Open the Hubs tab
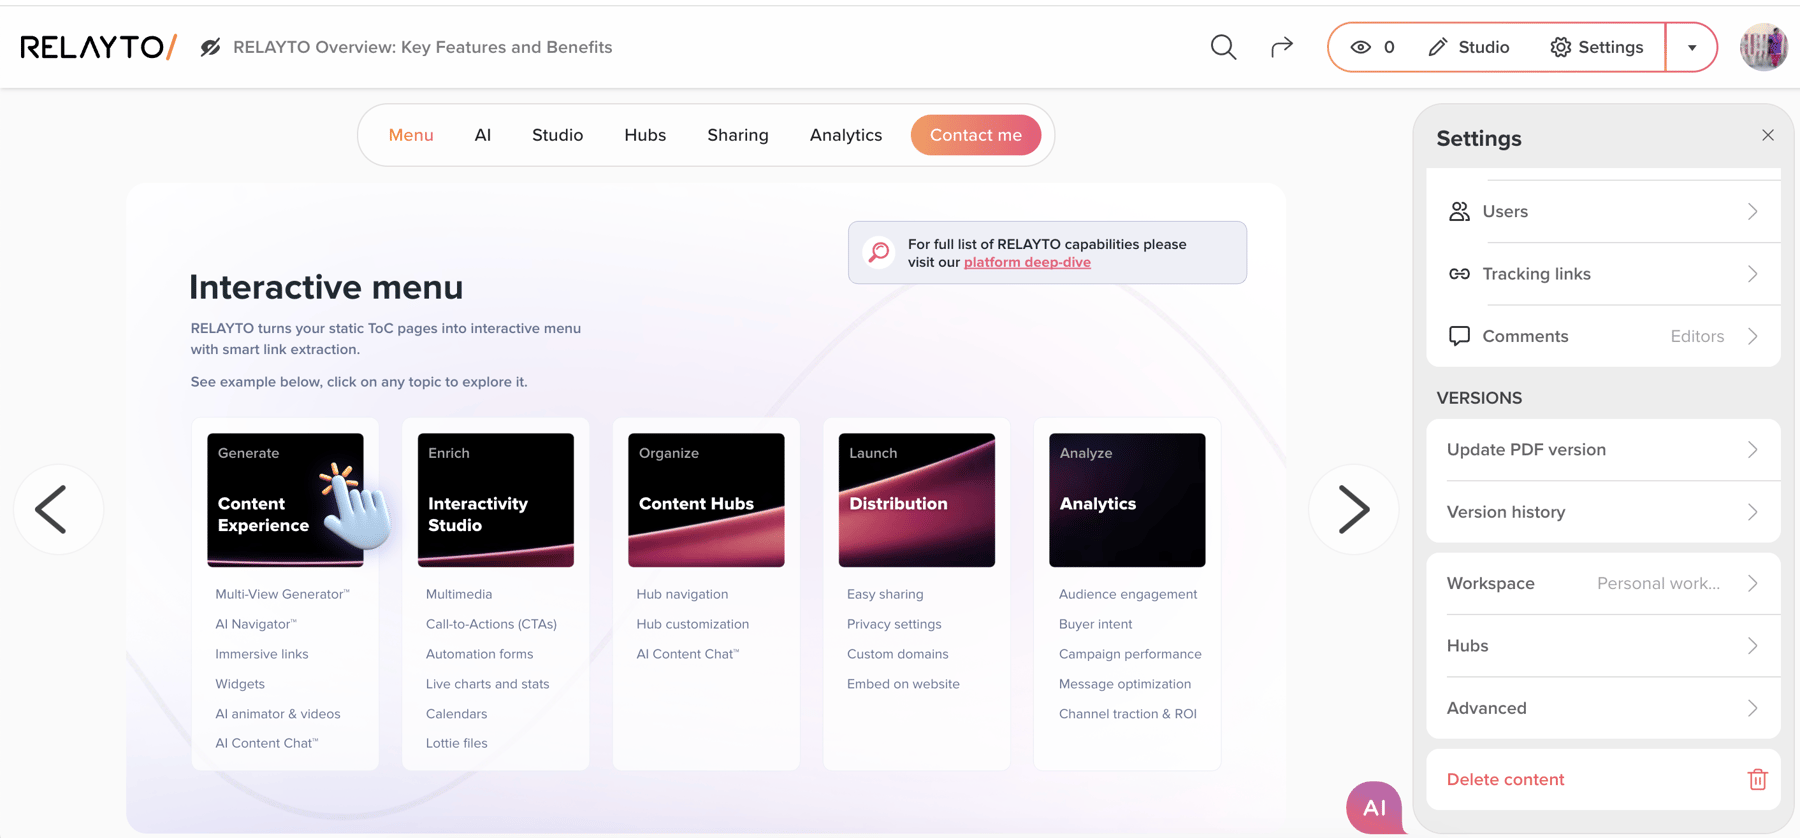1800x838 pixels. [x=645, y=135]
